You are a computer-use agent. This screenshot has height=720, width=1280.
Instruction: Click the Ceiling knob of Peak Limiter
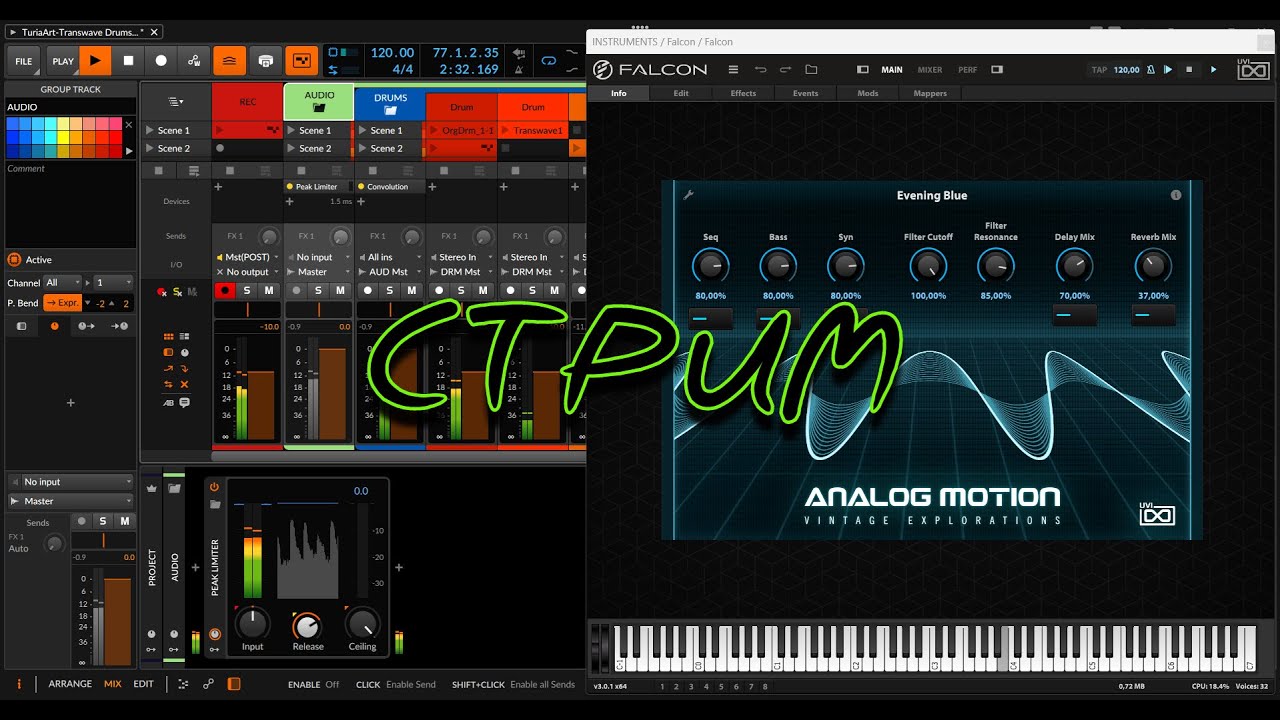(362, 624)
